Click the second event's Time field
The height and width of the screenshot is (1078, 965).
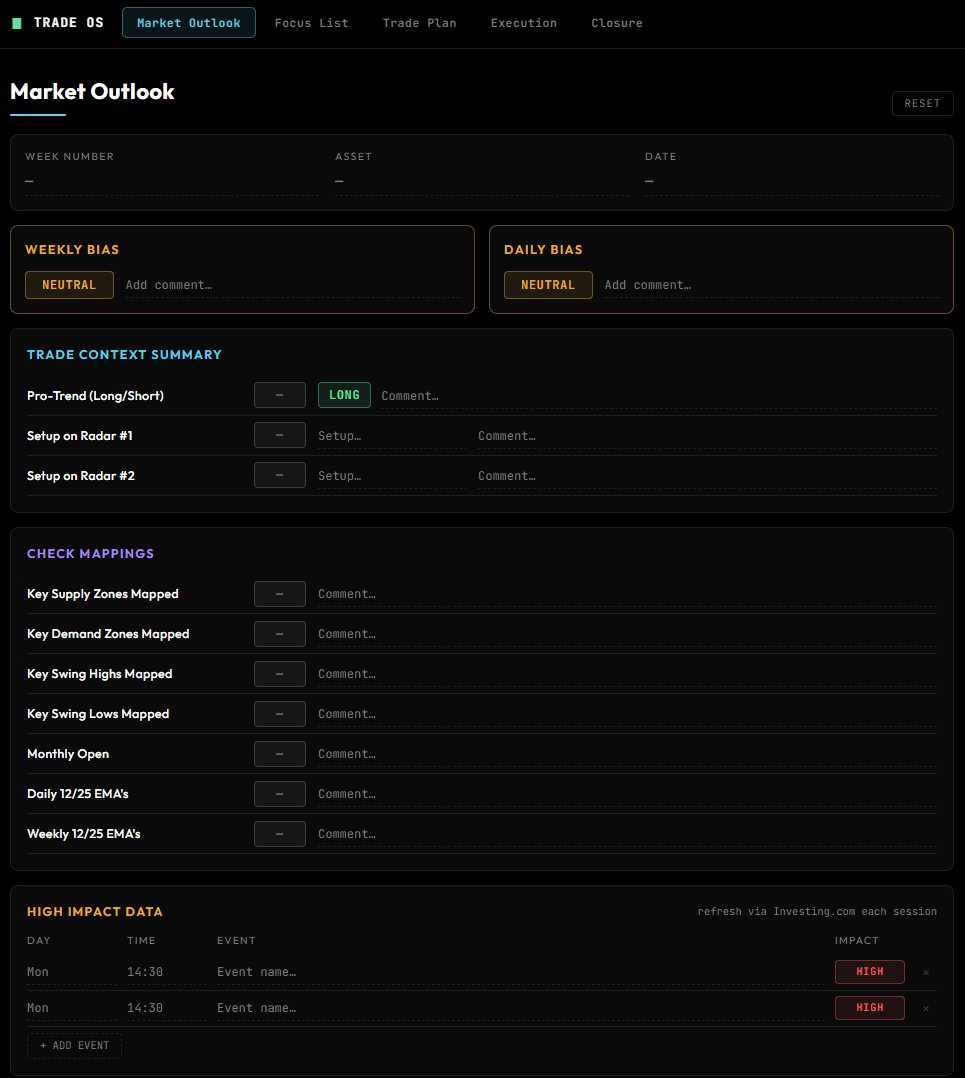point(166,1008)
